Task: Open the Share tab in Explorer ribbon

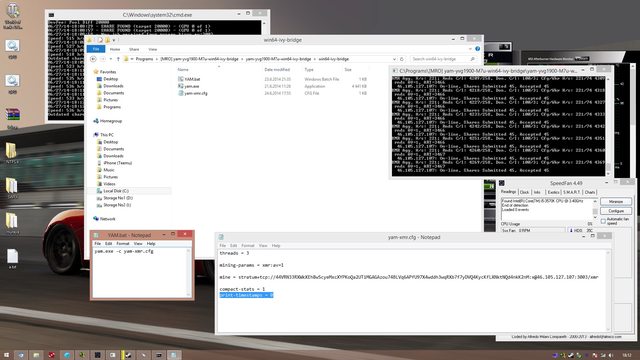Action: click(134, 49)
